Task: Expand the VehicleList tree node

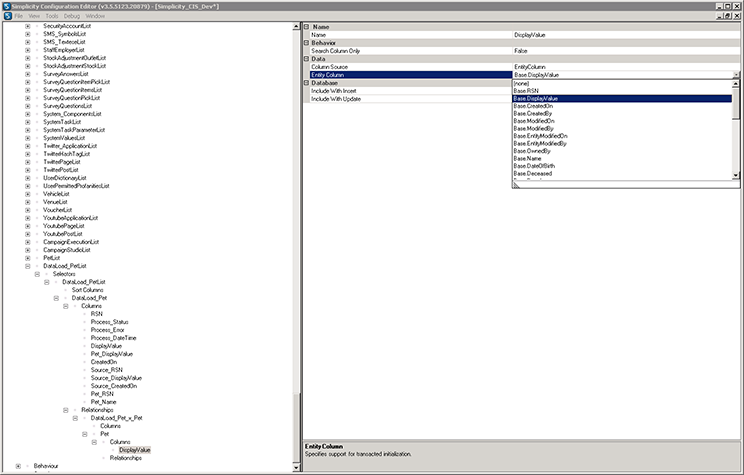Action: tap(28, 194)
